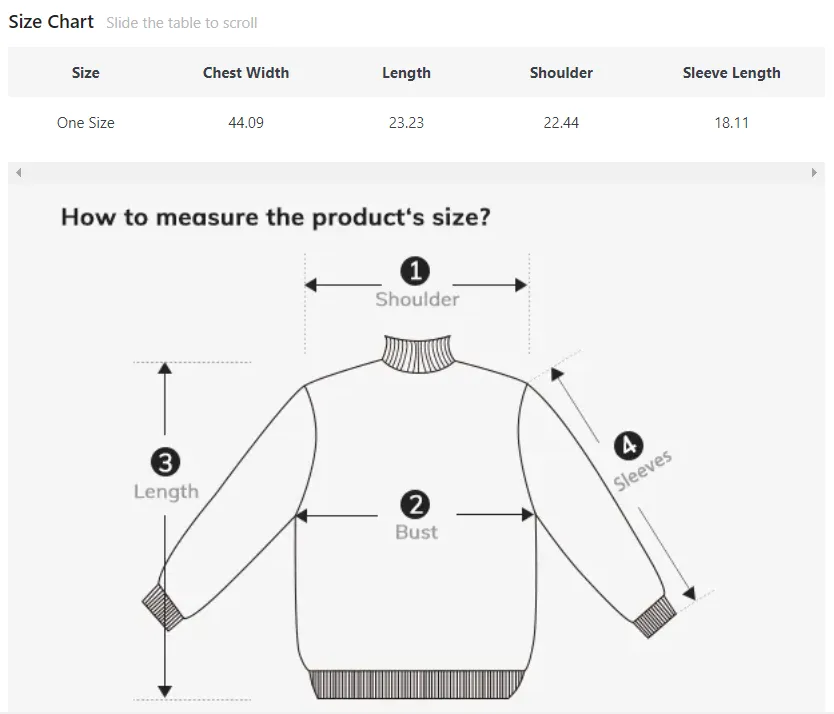Image resolution: width=834 pixels, height=714 pixels.
Task: Select the Shoulder column header
Action: pos(561,73)
